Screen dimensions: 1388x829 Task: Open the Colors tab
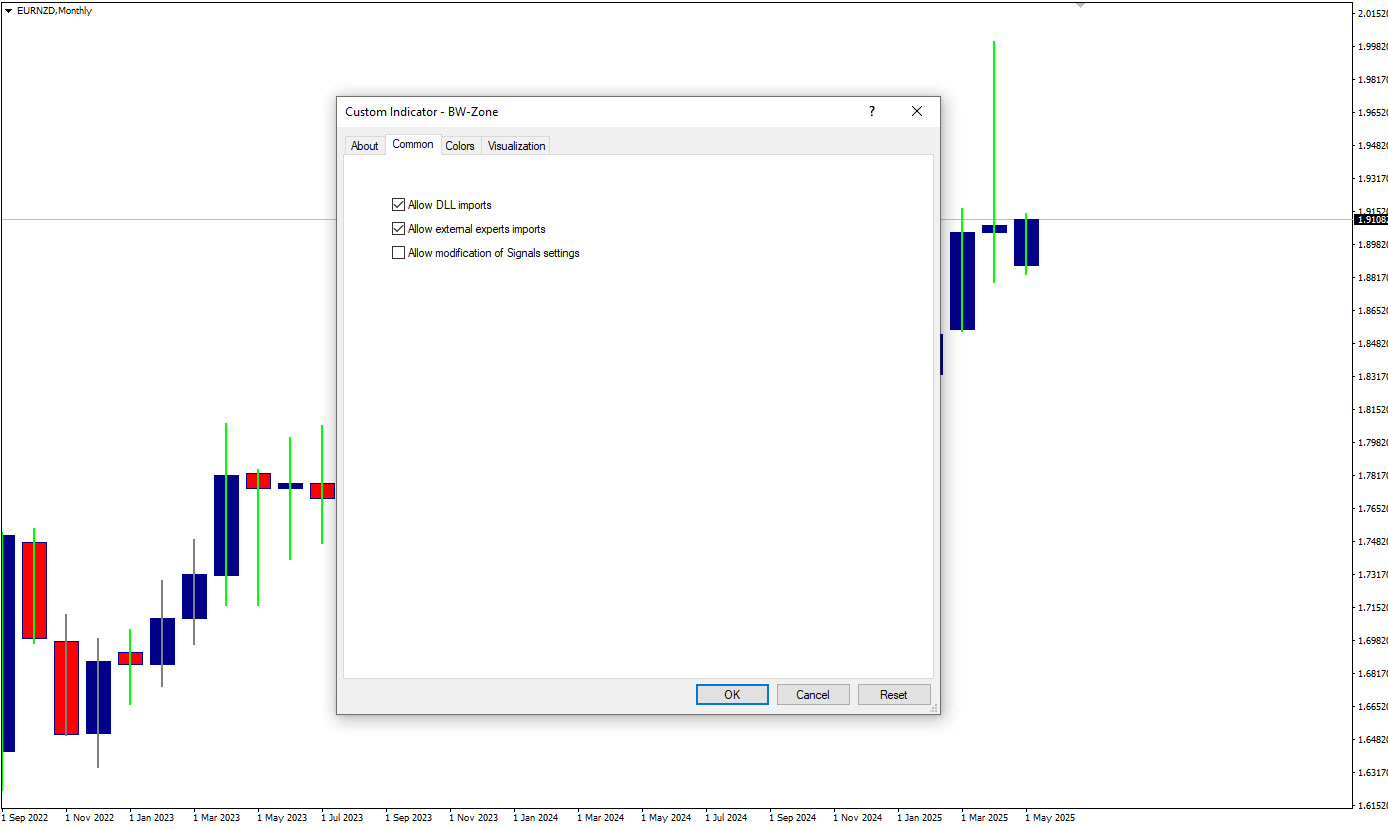pyautogui.click(x=460, y=146)
